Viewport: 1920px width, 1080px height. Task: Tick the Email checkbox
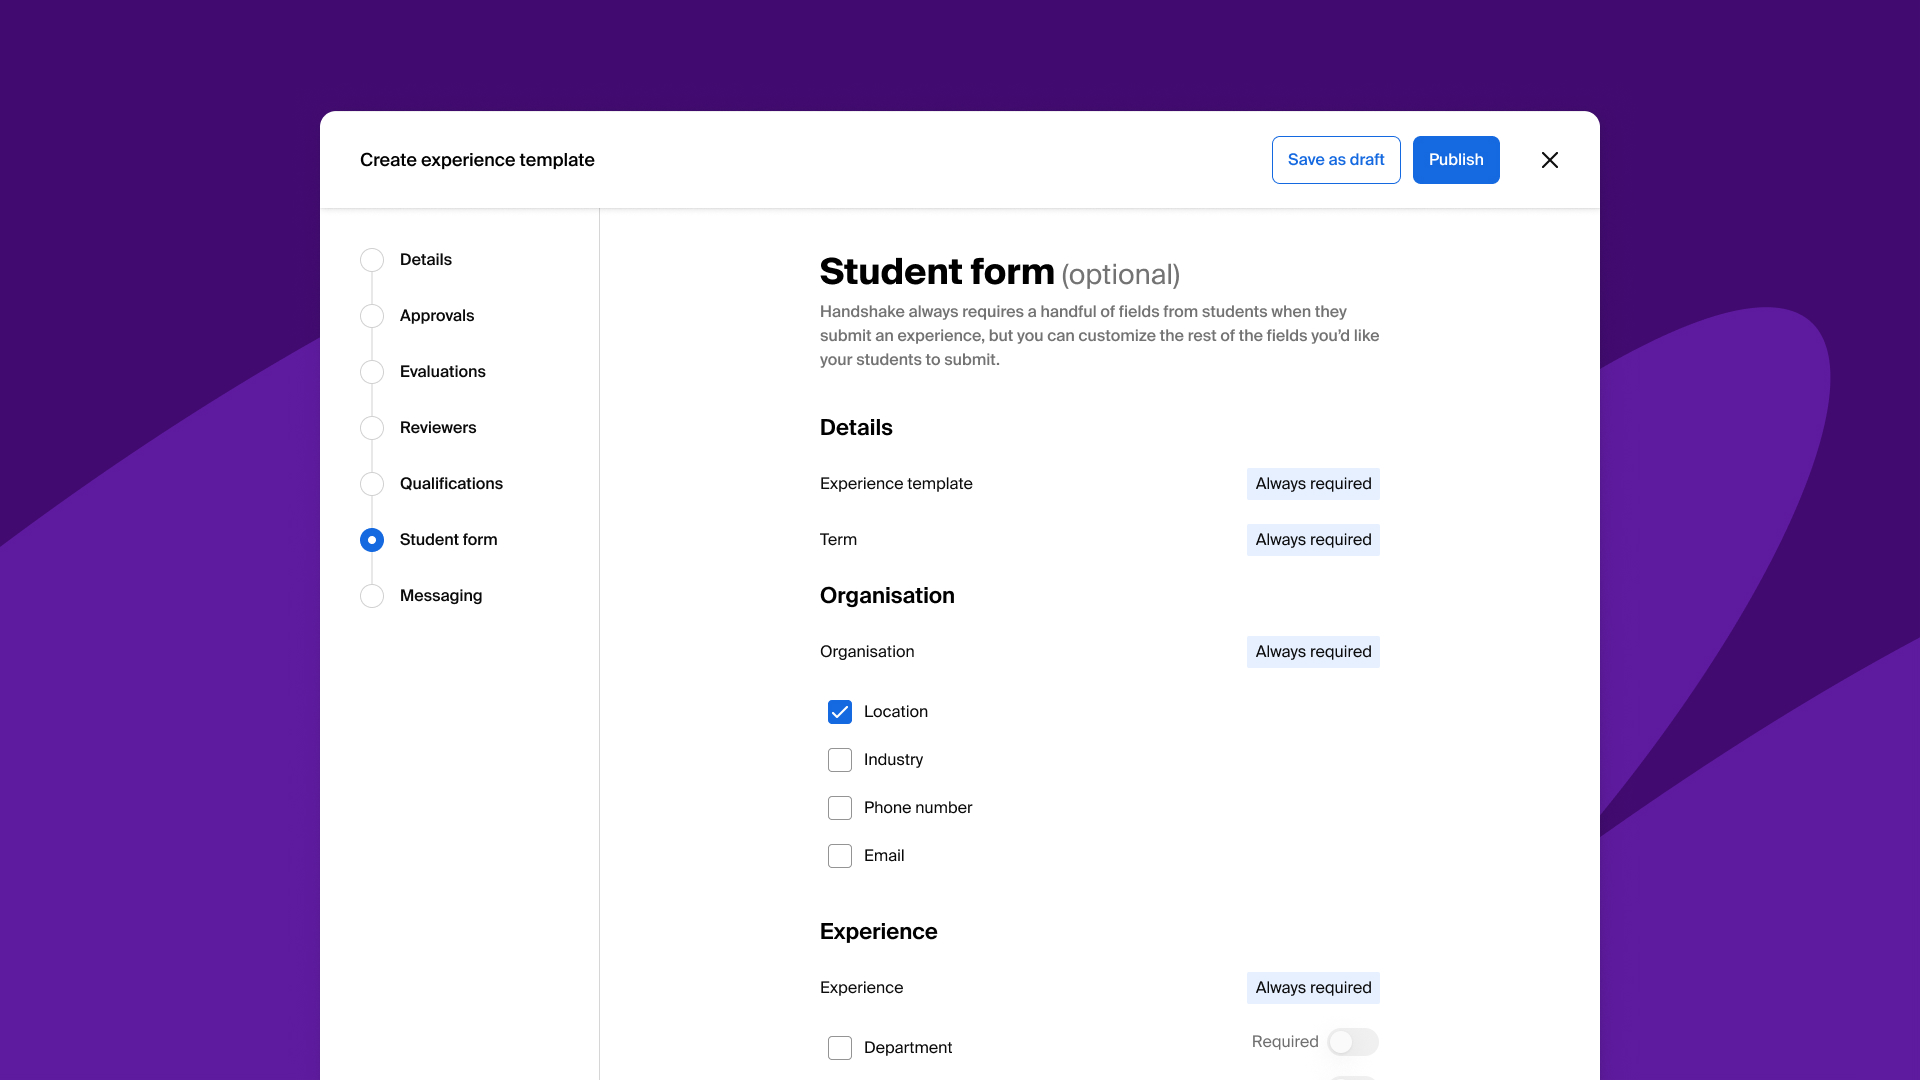(840, 856)
